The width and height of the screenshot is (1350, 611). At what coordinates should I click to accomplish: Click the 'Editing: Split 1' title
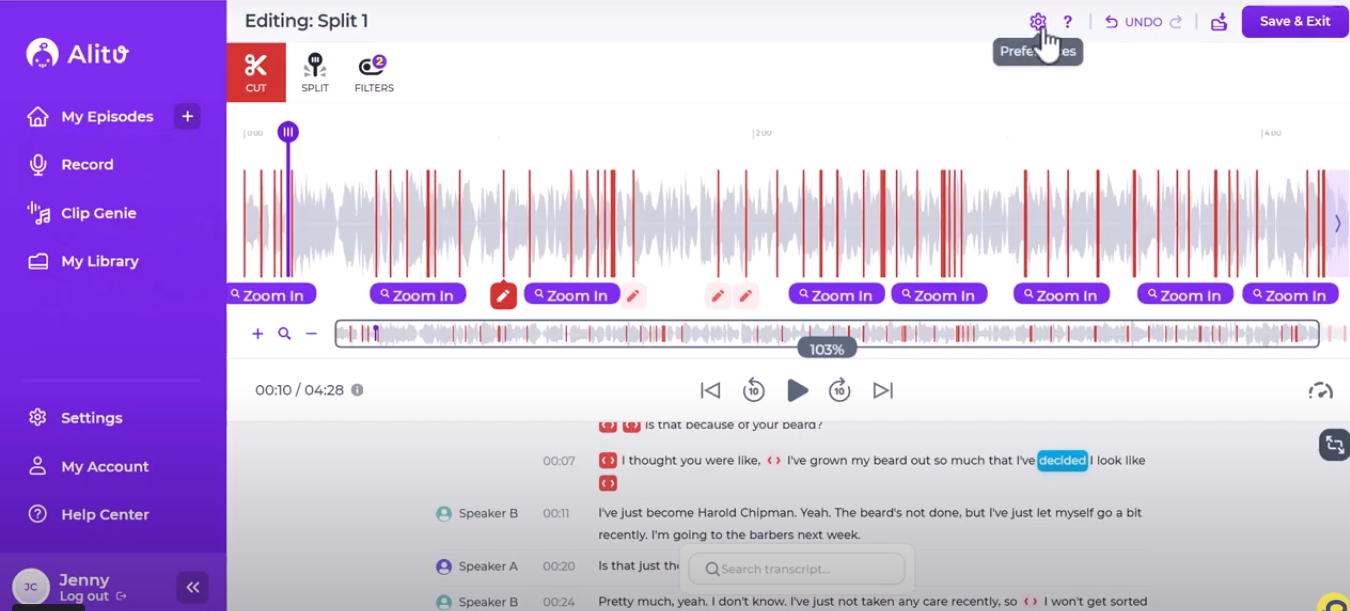(306, 21)
